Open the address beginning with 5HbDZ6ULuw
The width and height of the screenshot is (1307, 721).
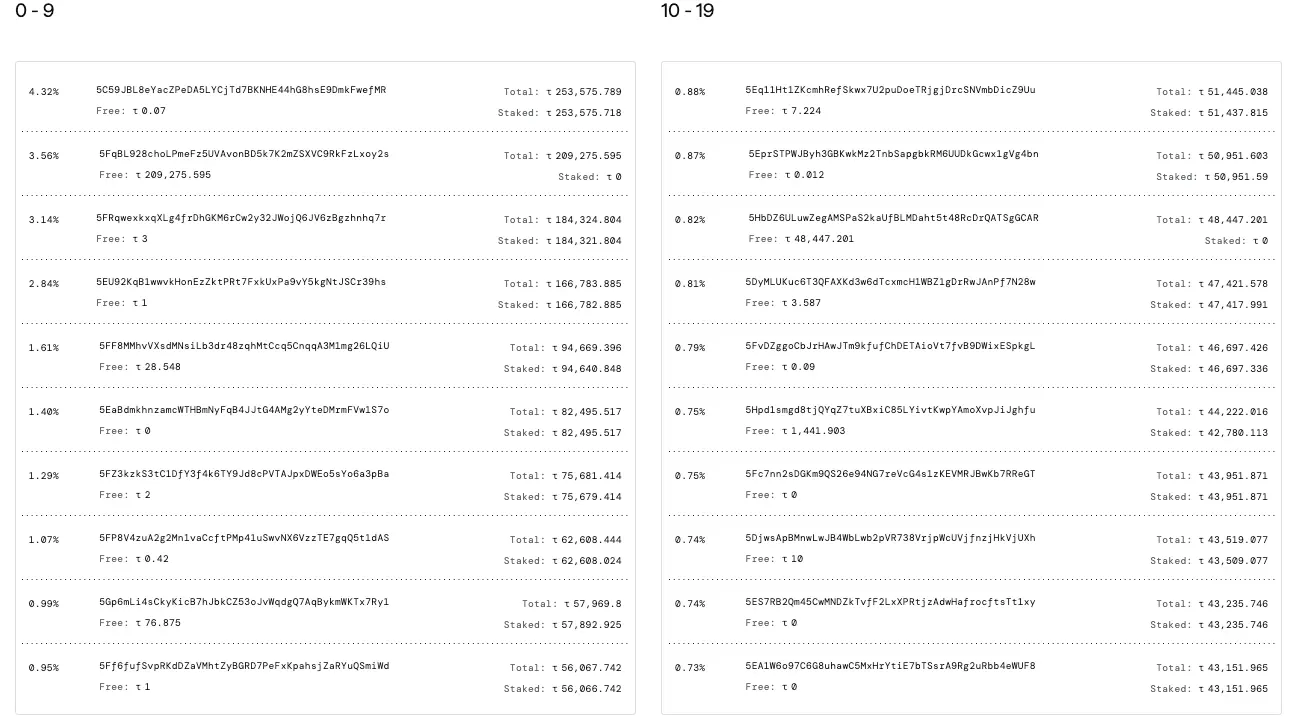[893, 219]
